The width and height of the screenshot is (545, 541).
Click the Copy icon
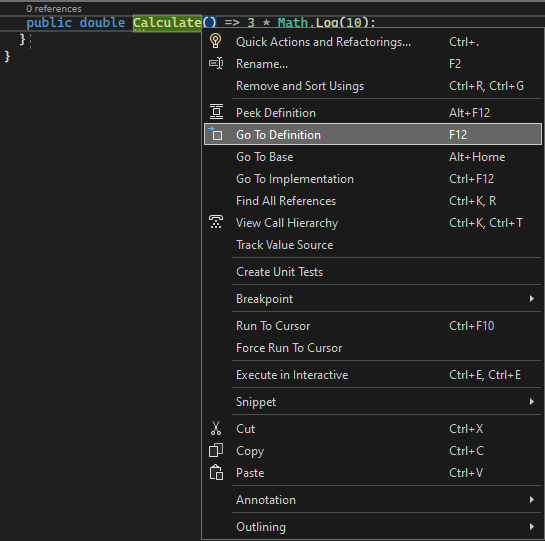216,450
